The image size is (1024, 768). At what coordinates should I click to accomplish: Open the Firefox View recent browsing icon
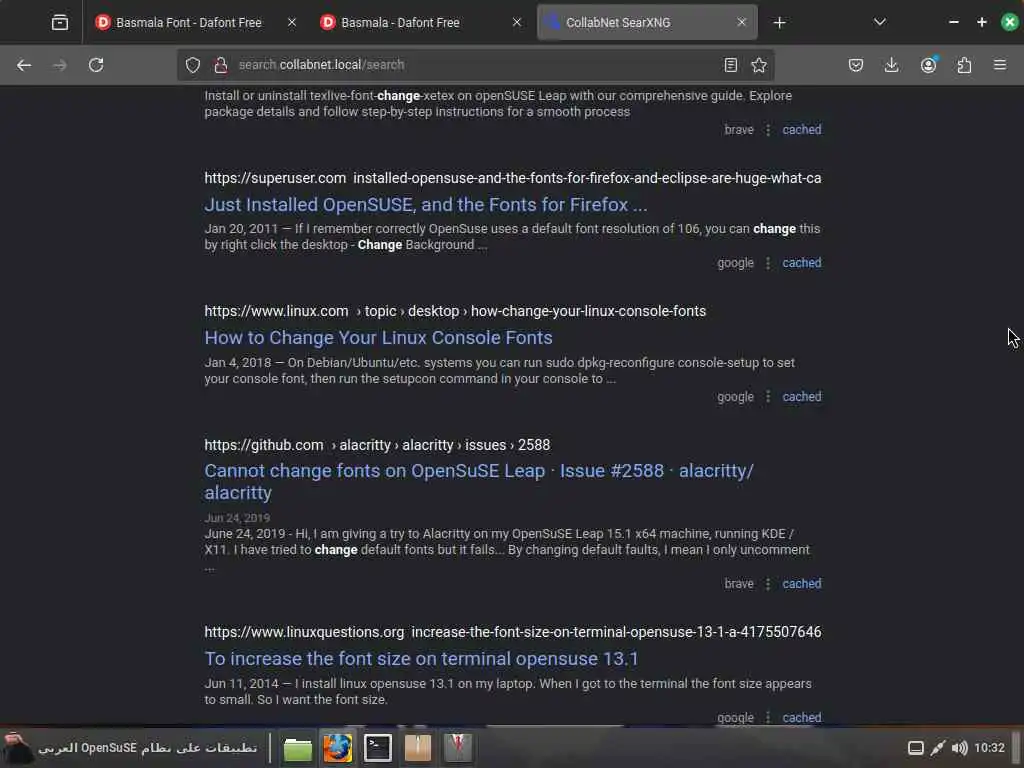59,23
